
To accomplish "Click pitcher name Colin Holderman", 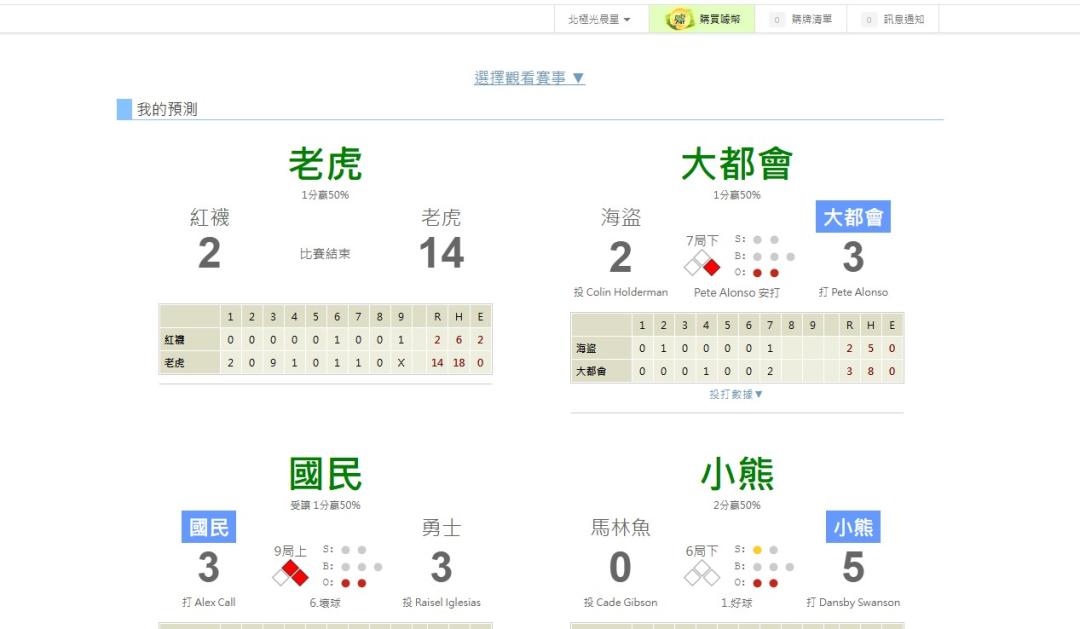I will tap(627, 292).
